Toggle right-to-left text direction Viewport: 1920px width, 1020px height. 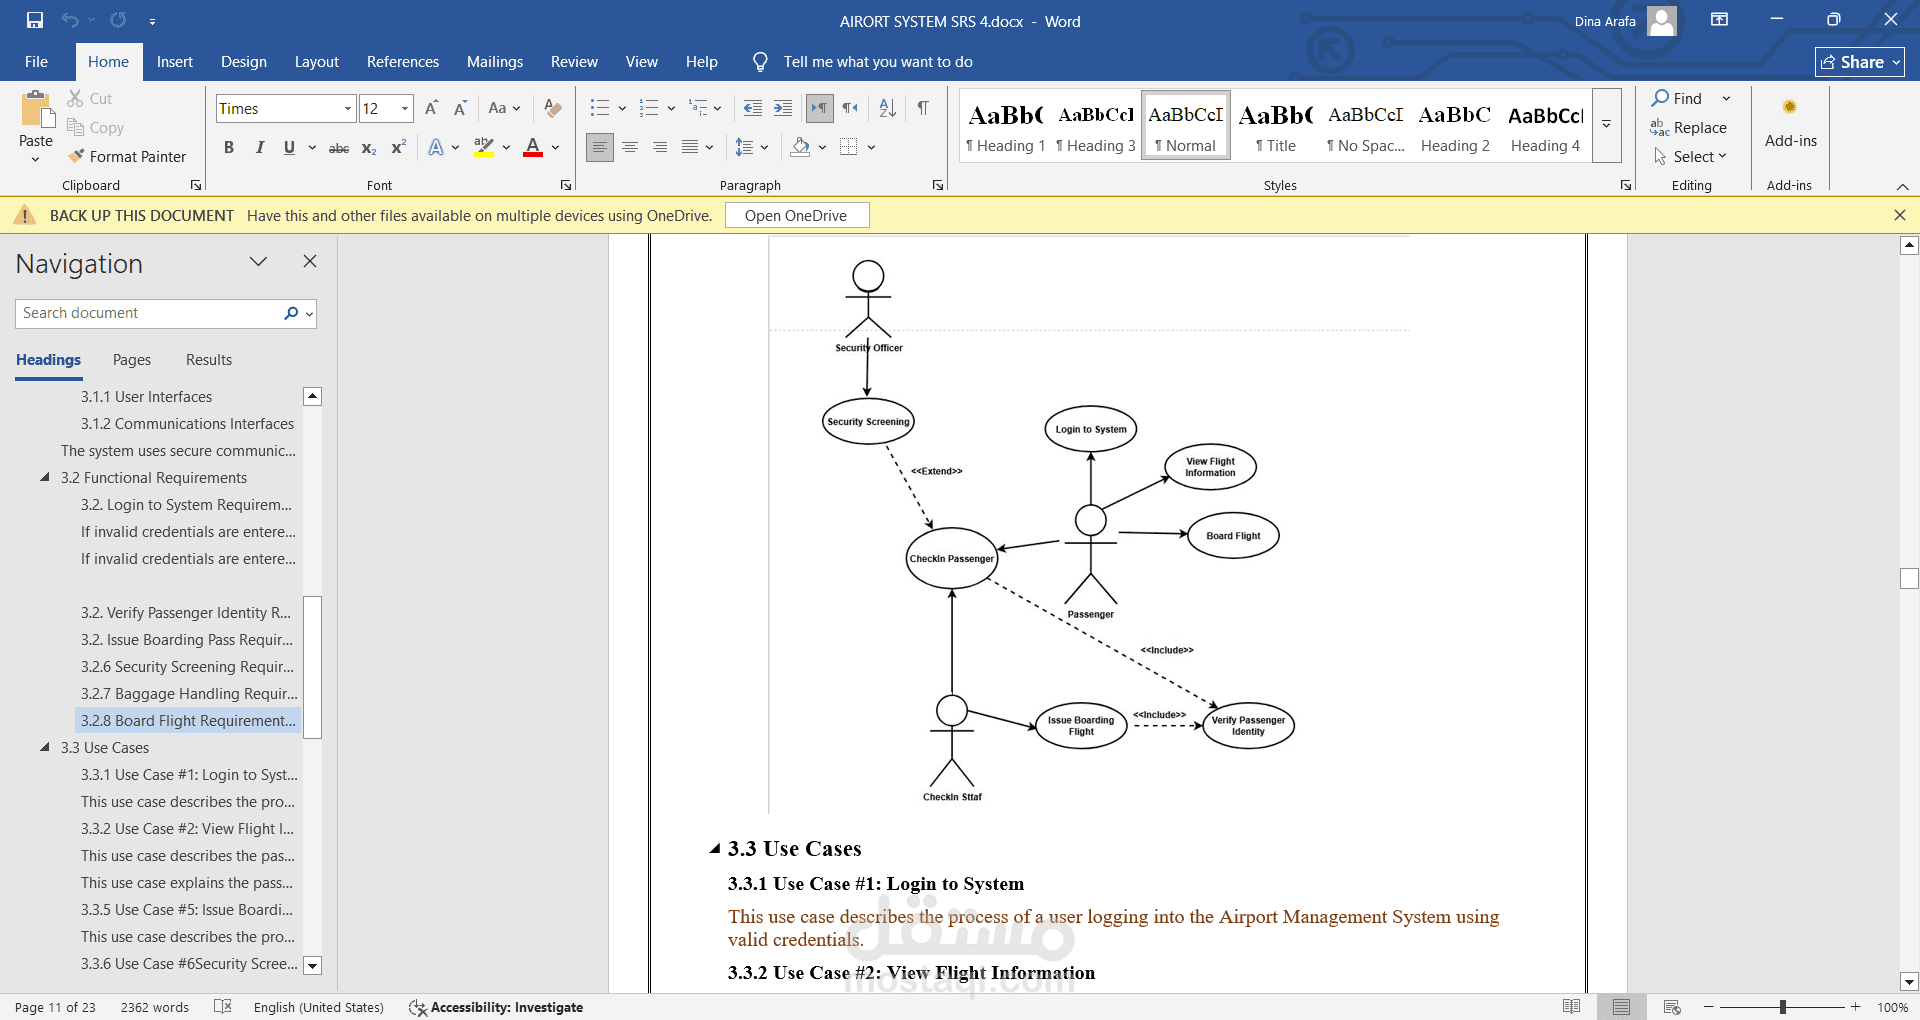850,108
